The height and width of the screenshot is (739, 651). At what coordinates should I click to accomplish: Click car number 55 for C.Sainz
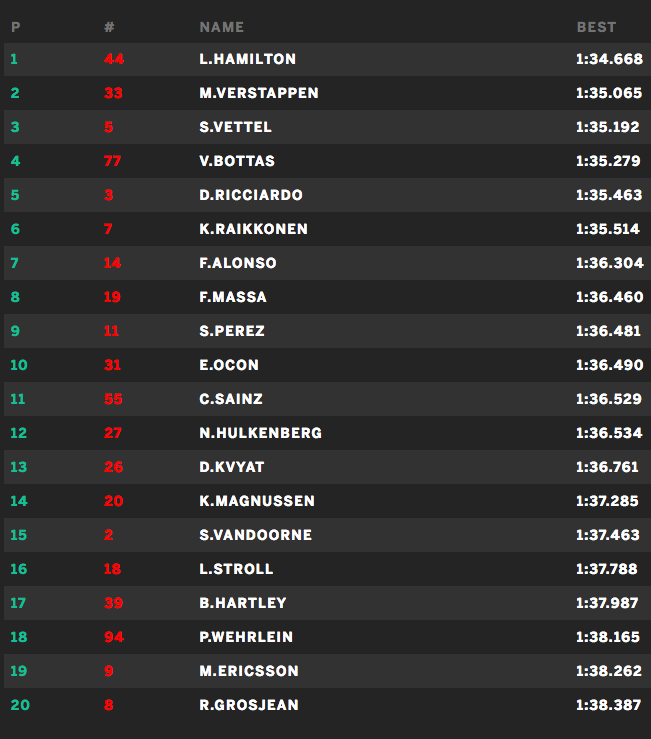tap(112, 399)
